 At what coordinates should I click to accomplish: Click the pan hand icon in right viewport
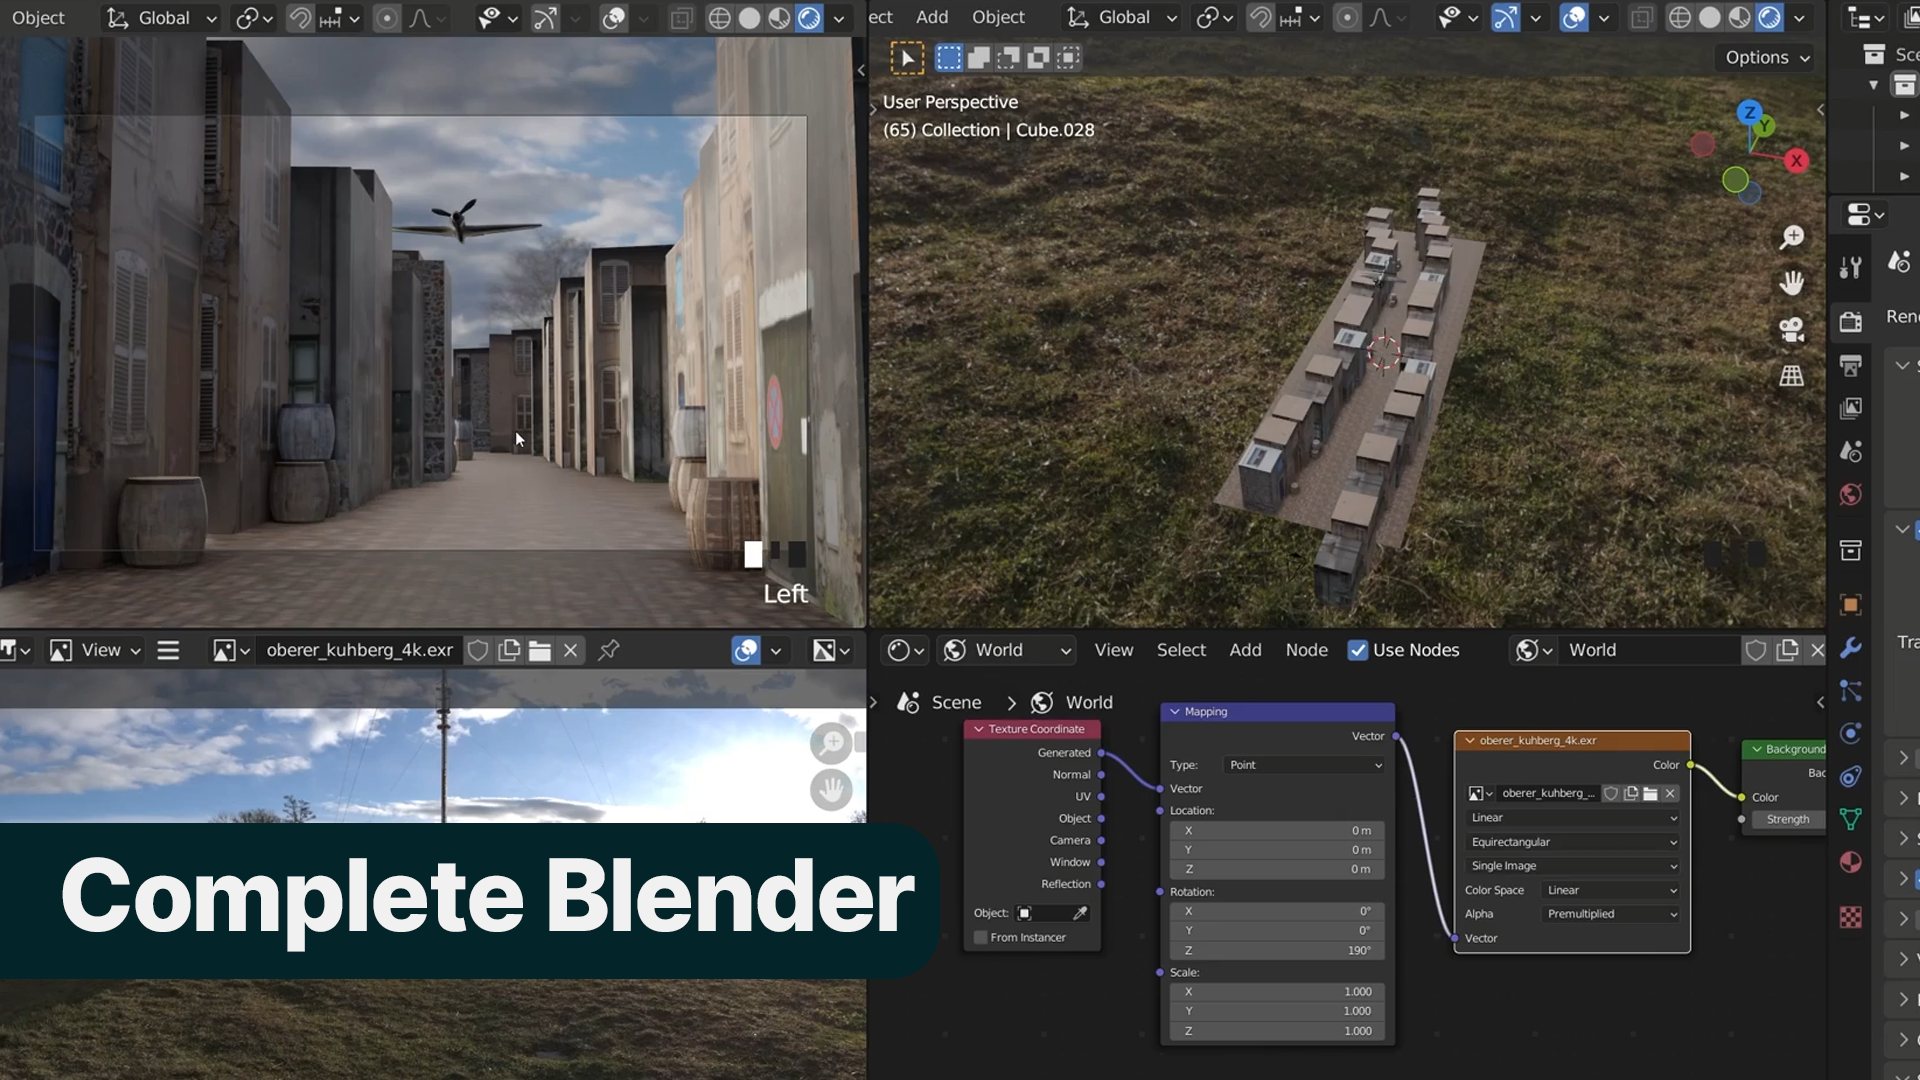pos(1791,283)
